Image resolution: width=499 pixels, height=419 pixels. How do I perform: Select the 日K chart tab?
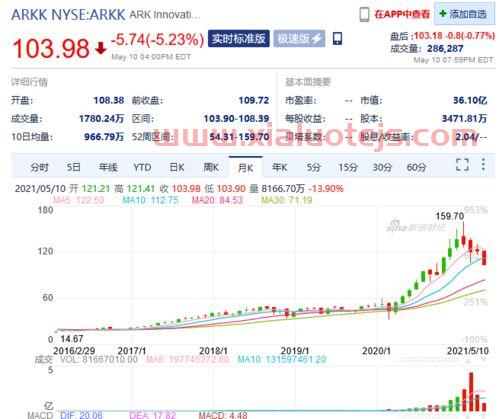pos(177,167)
